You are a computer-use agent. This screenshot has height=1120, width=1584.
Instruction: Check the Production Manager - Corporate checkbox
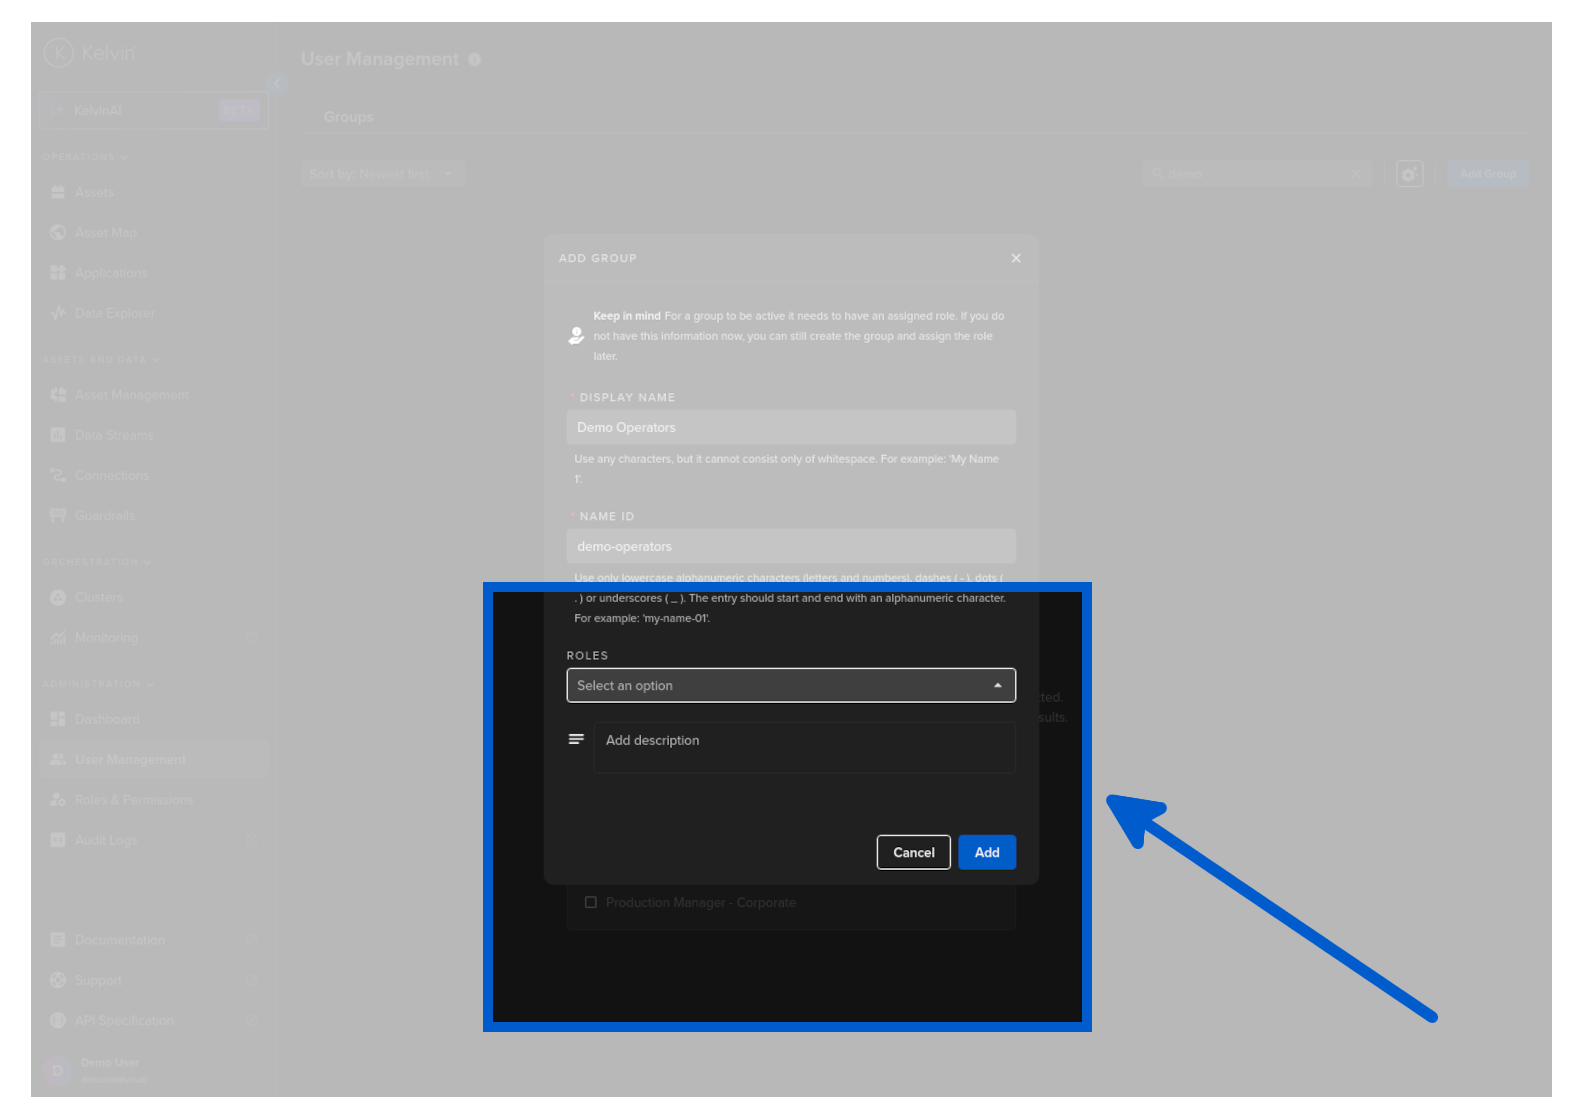591,902
